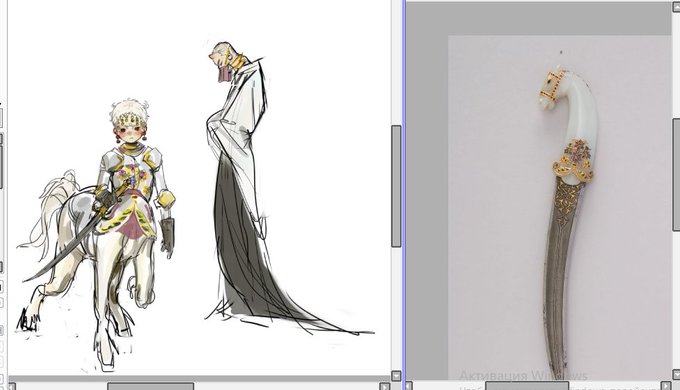
Task: Click the left canvas vertical scrollbar thumb
Action: coord(396,186)
